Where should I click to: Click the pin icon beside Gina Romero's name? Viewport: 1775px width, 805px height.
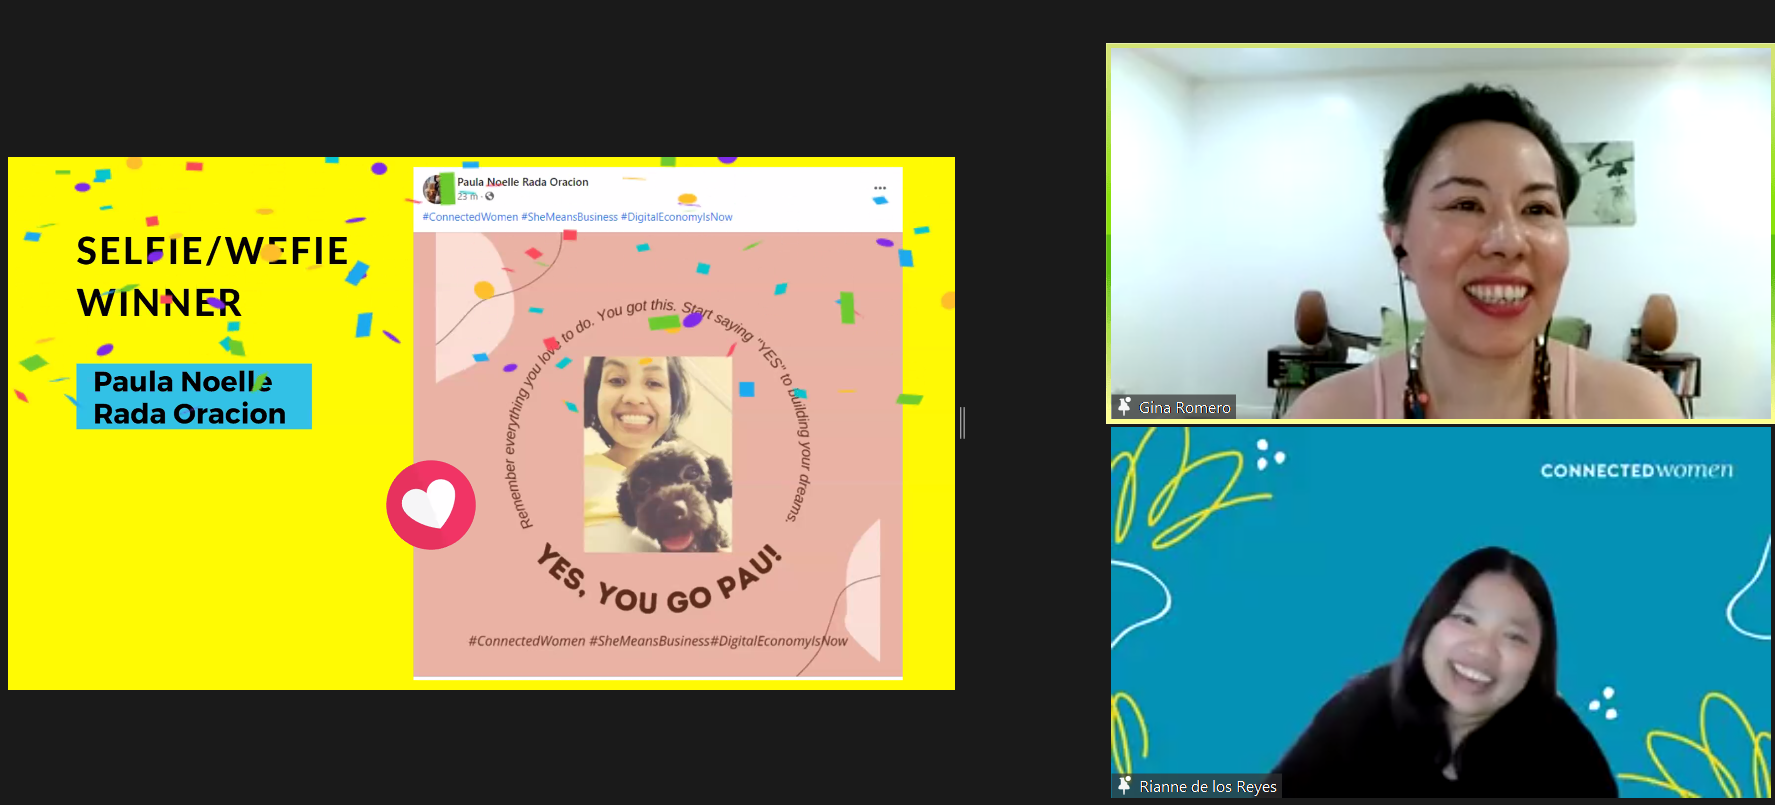pyautogui.click(x=1124, y=406)
